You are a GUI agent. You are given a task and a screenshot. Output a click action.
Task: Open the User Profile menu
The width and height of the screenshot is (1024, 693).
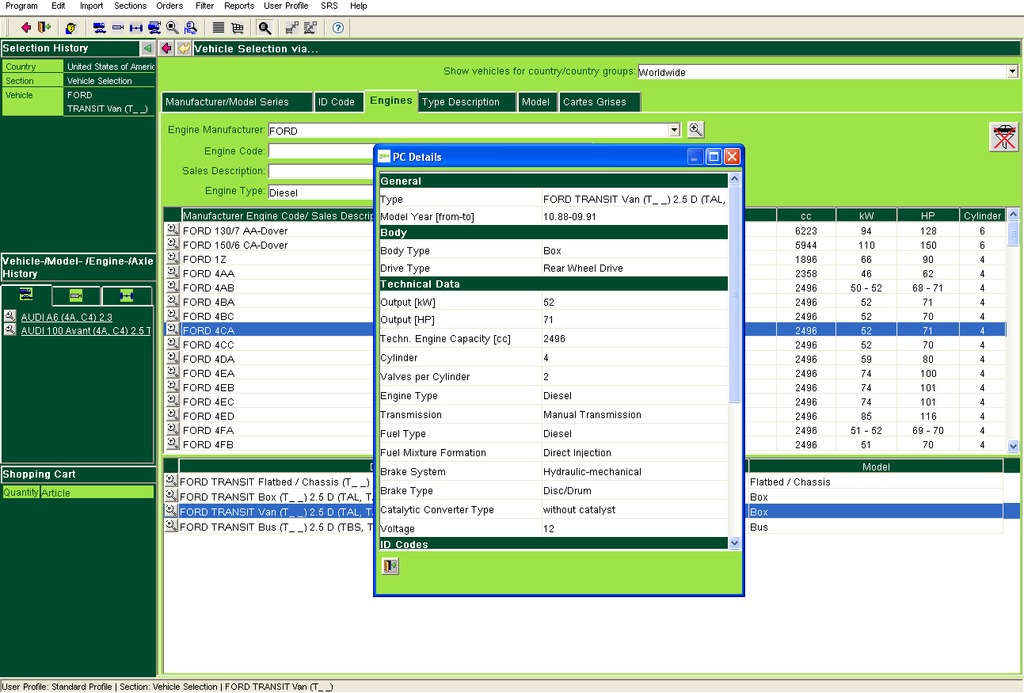(x=285, y=6)
